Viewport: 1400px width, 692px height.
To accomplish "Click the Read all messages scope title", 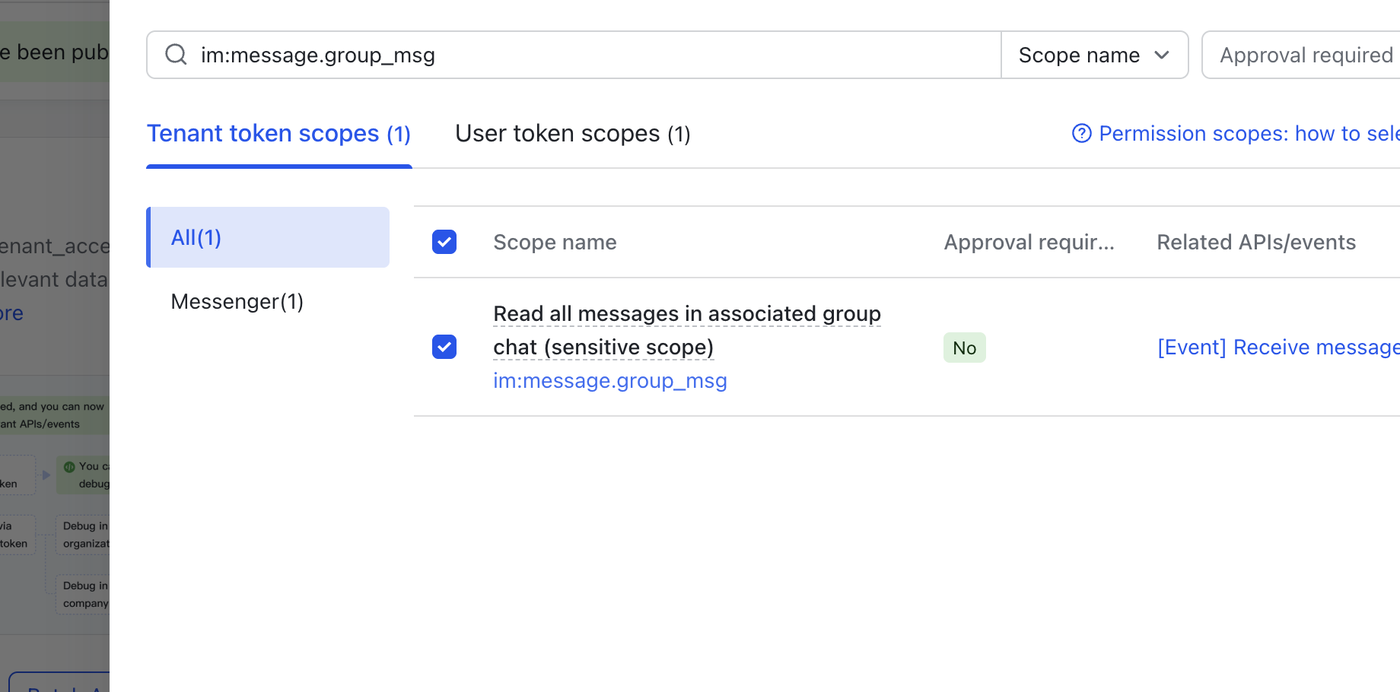I will pos(687,330).
